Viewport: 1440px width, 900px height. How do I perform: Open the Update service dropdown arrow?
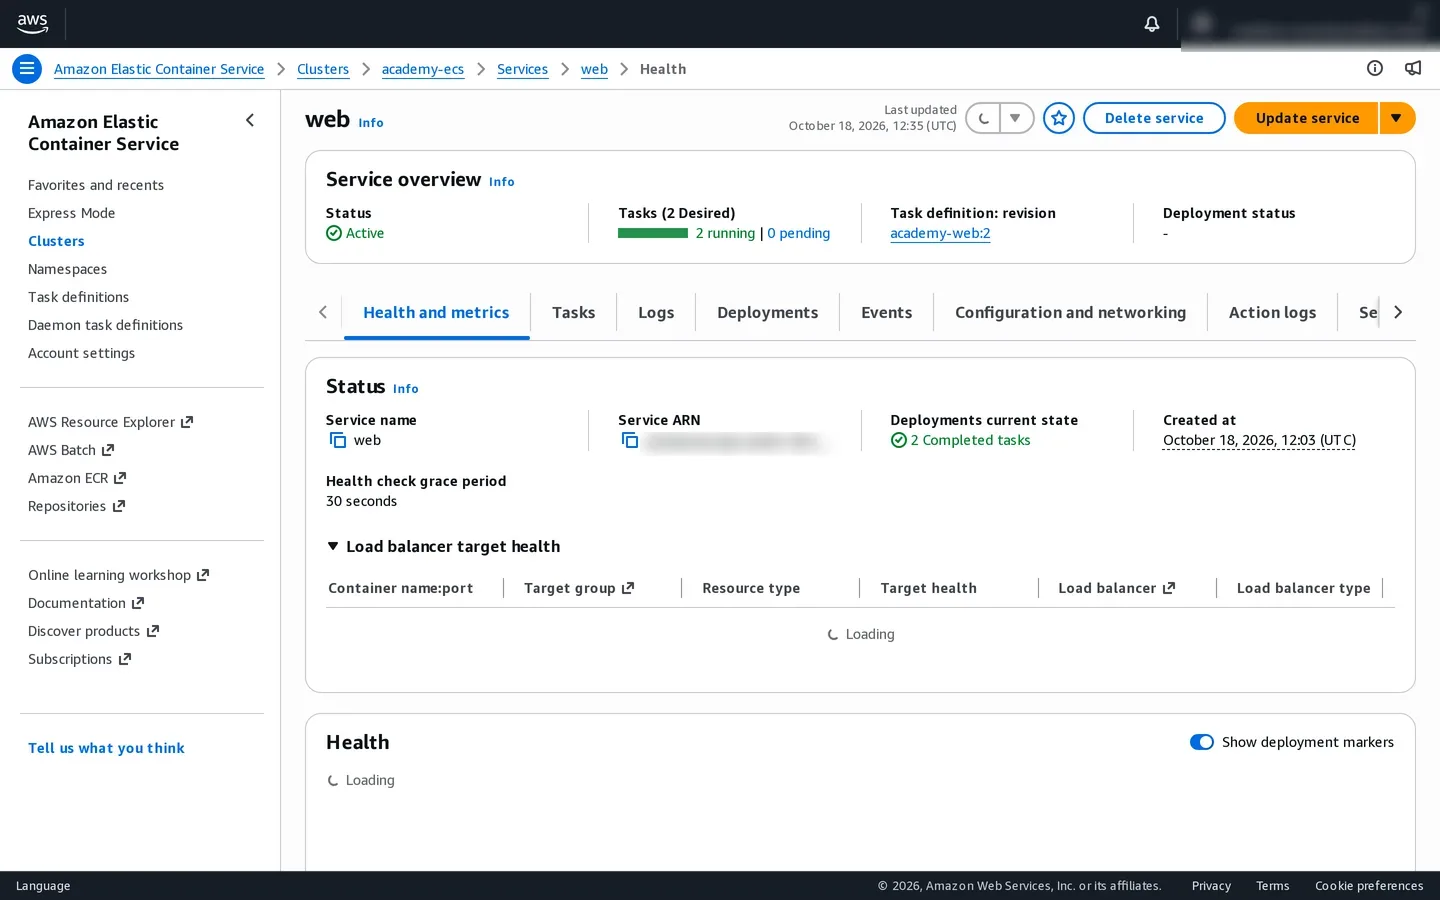pyautogui.click(x=1397, y=118)
